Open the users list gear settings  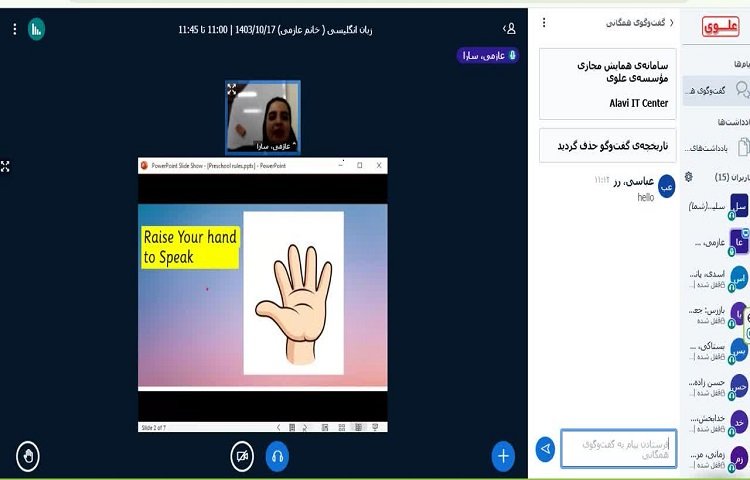pos(688,177)
